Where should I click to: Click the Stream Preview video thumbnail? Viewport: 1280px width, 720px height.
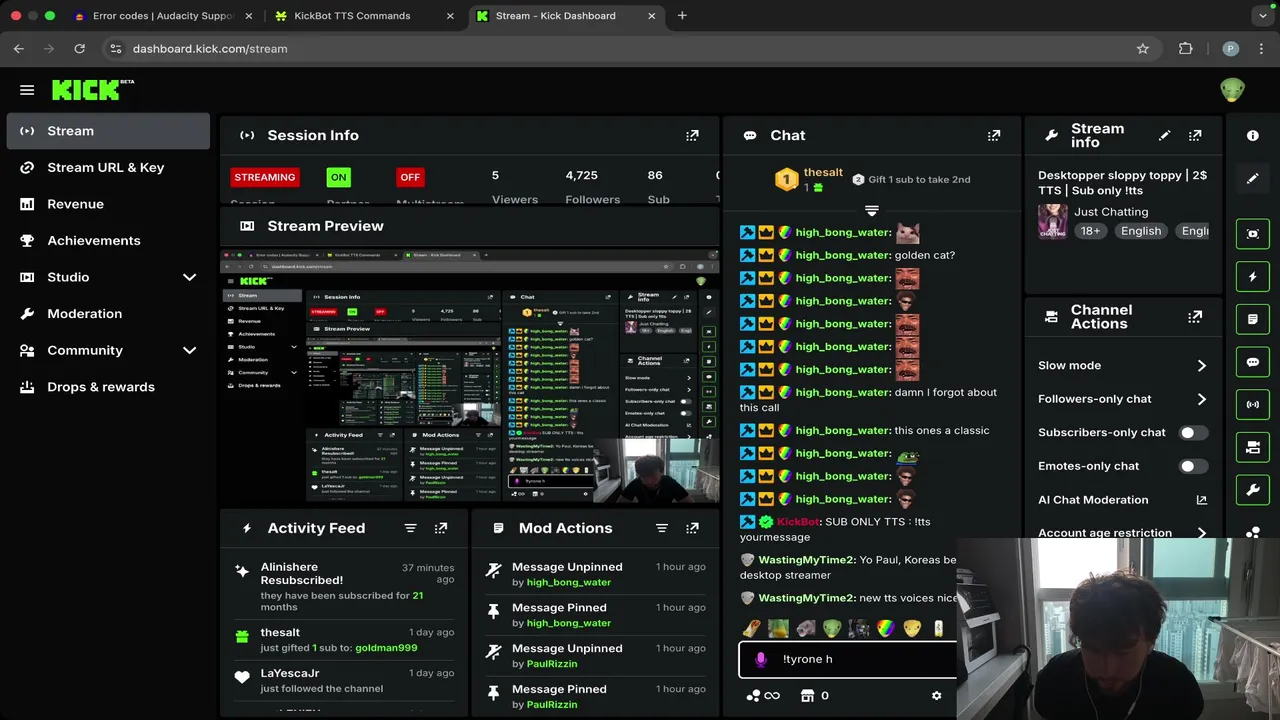click(469, 375)
